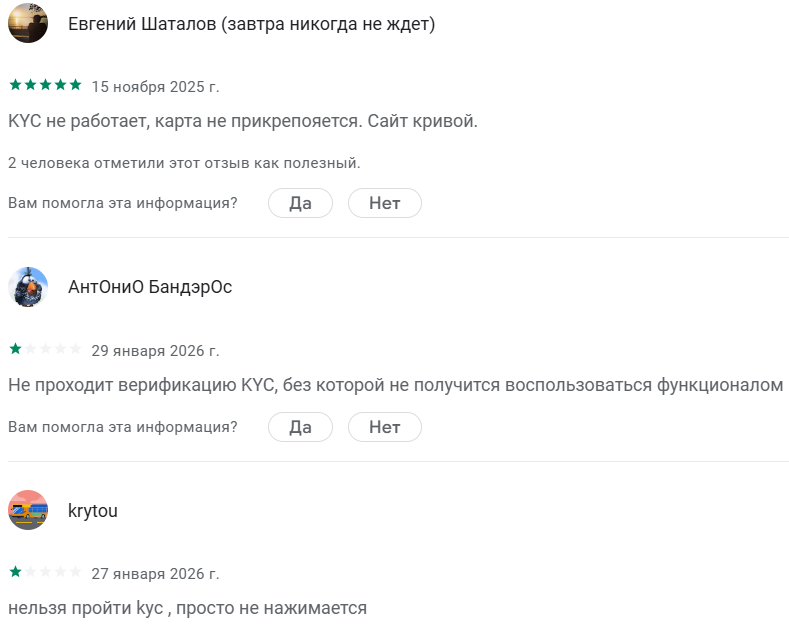Click review text "KYC не работает, карта не прикрепояется"
Screen dimensions: 789x627
point(243,122)
